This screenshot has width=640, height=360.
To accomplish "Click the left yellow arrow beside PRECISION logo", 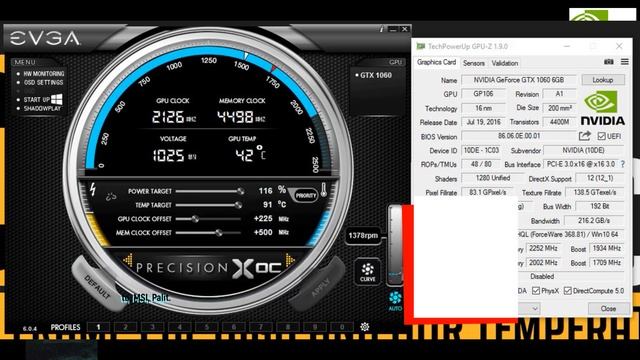I will (x=128, y=260).
